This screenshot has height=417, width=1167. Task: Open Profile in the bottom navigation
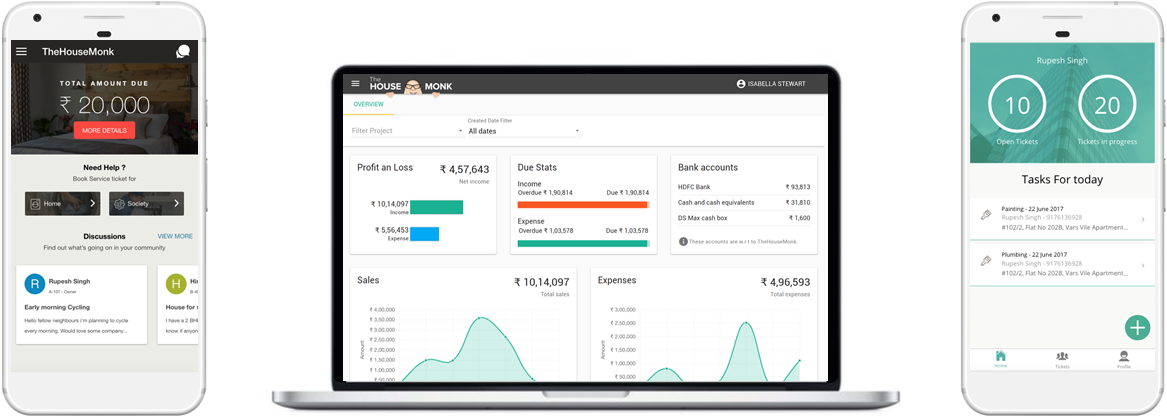coord(1124,360)
